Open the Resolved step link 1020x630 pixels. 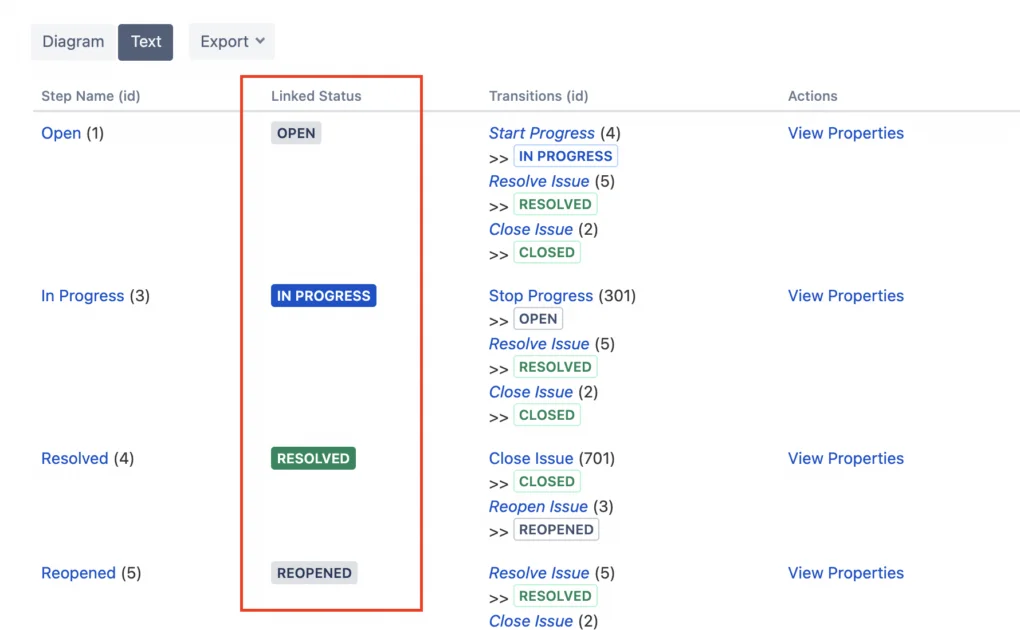(x=75, y=458)
